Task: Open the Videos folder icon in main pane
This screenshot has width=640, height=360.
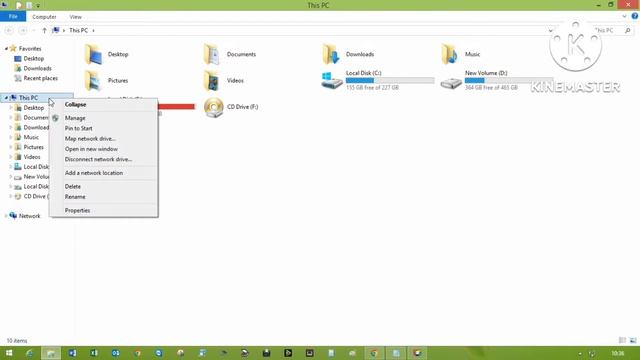Action: click(212, 80)
